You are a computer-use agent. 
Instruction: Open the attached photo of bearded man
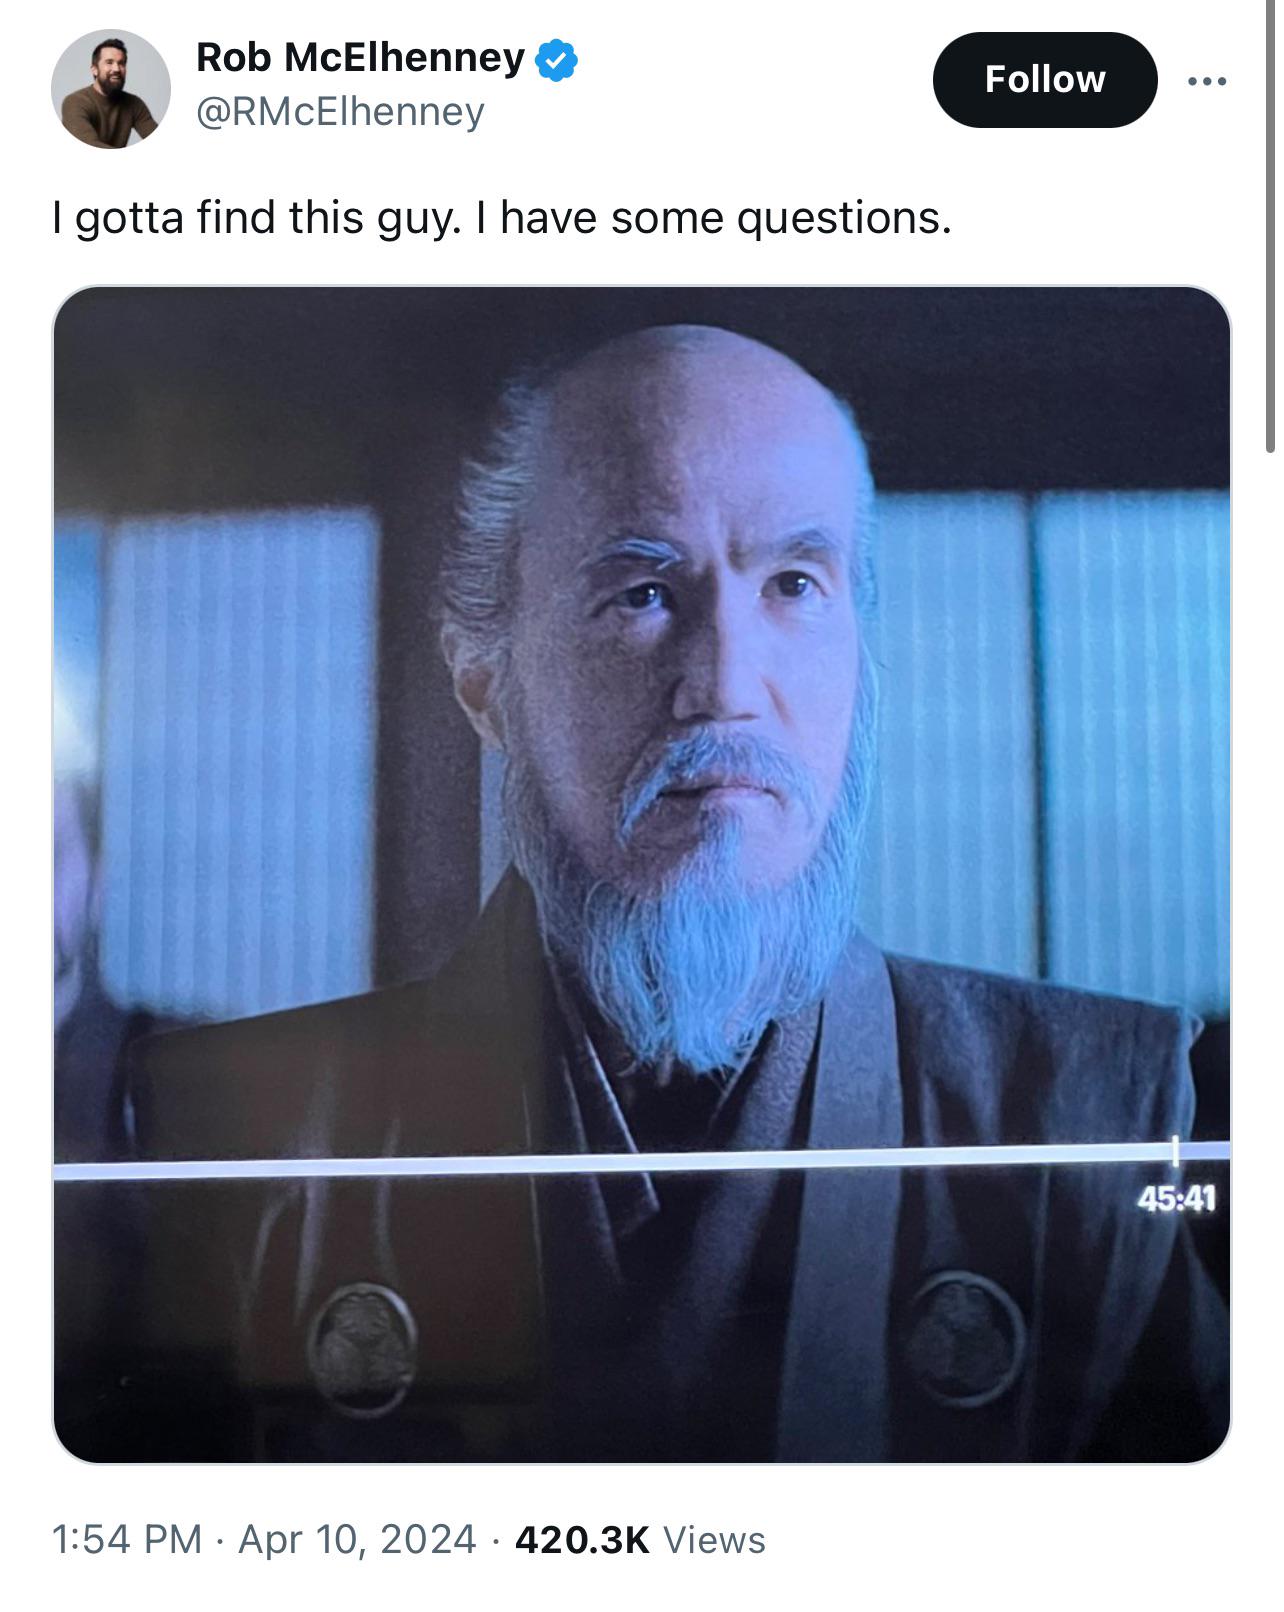pos(642,875)
